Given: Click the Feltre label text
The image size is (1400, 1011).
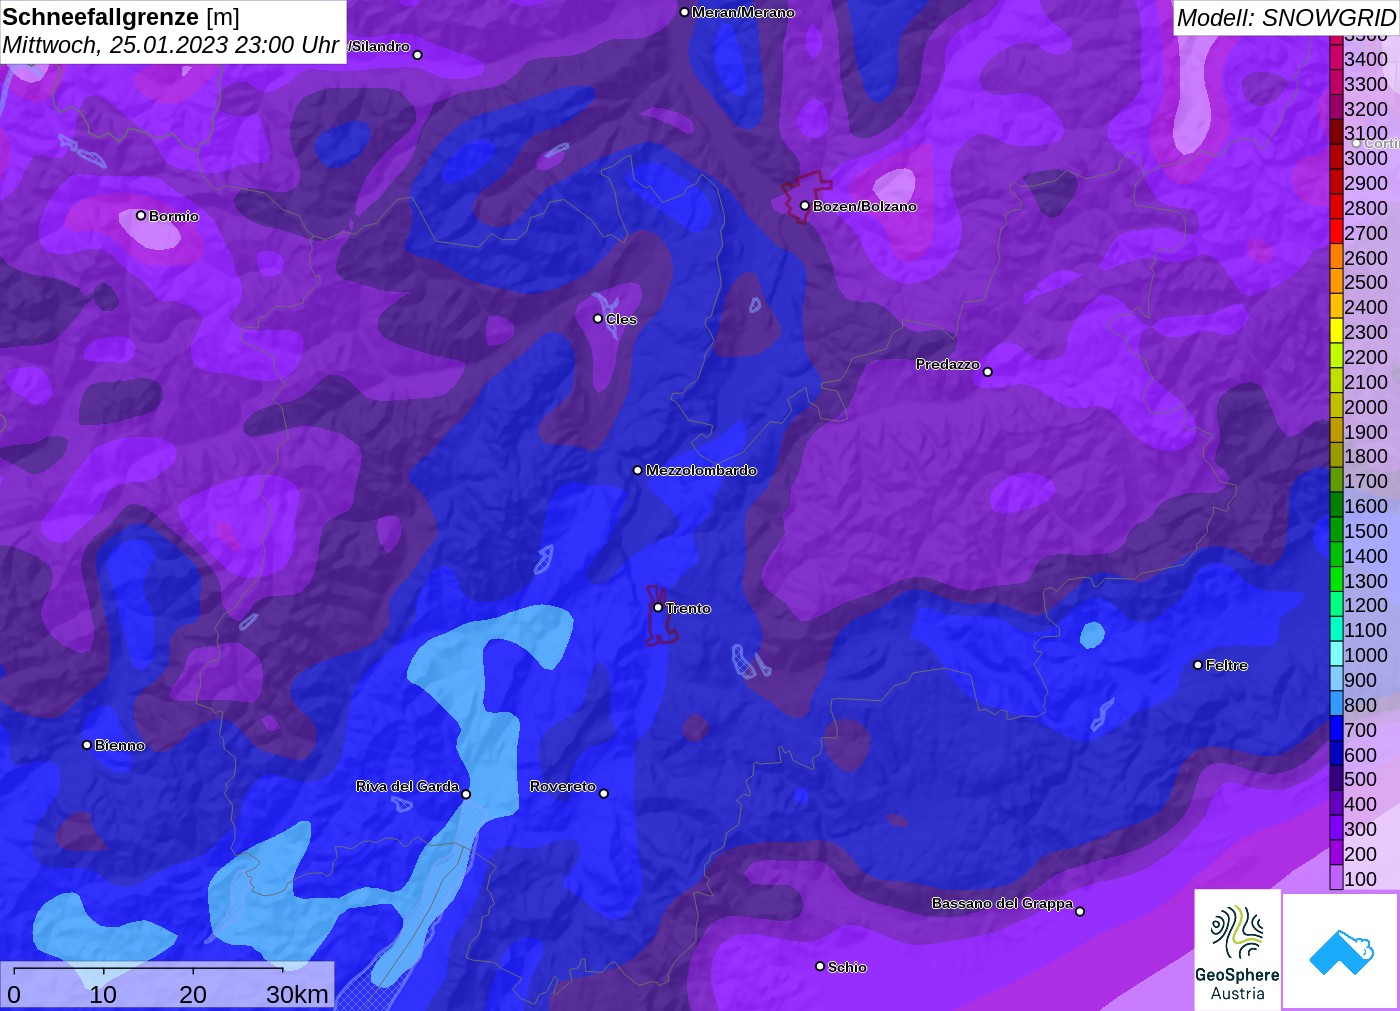Looking at the screenshot, I should (x=1227, y=665).
